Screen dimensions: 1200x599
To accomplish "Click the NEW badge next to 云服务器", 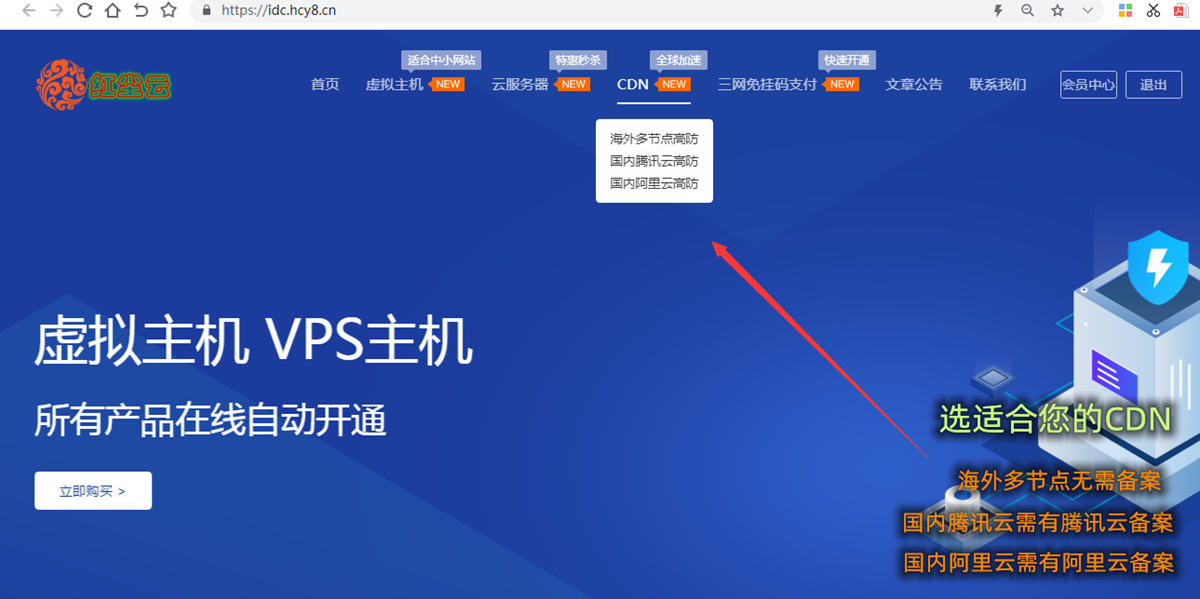I will pyautogui.click(x=572, y=84).
